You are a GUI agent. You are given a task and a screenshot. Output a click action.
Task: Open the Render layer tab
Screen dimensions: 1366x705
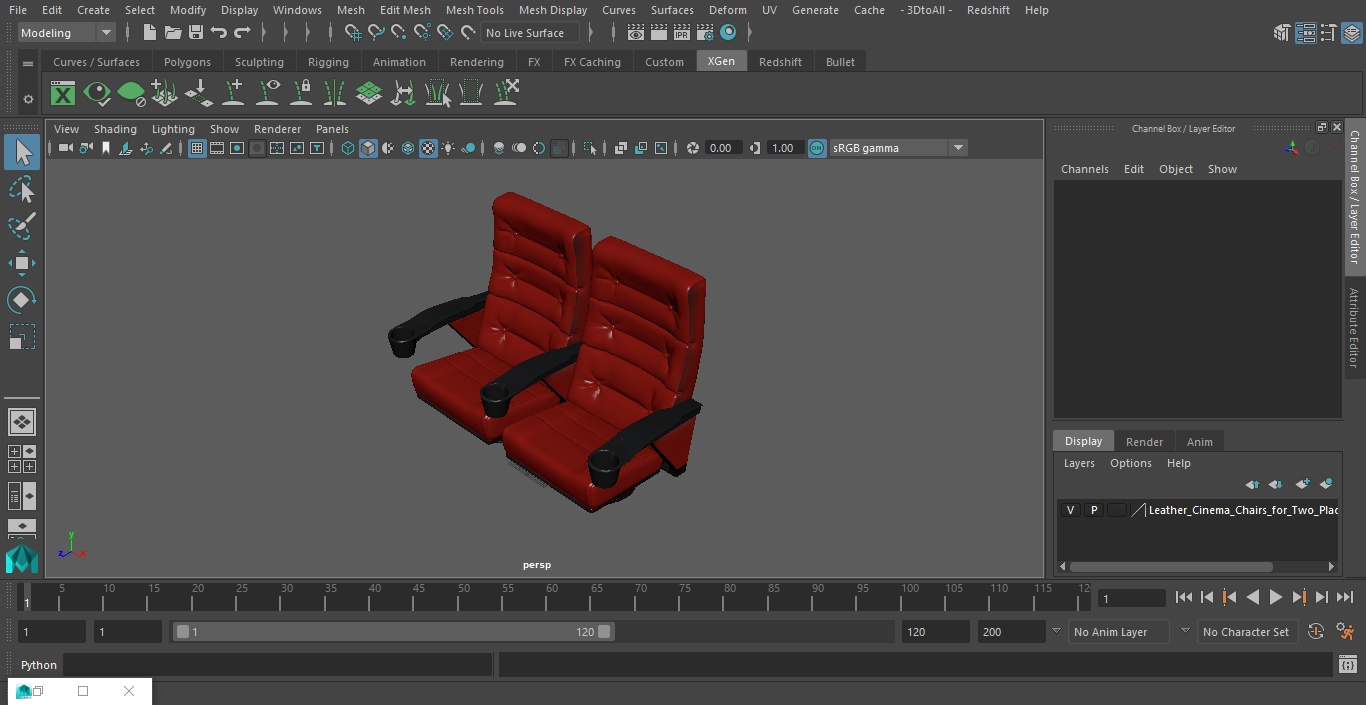pyautogui.click(x=1144, y=441)
